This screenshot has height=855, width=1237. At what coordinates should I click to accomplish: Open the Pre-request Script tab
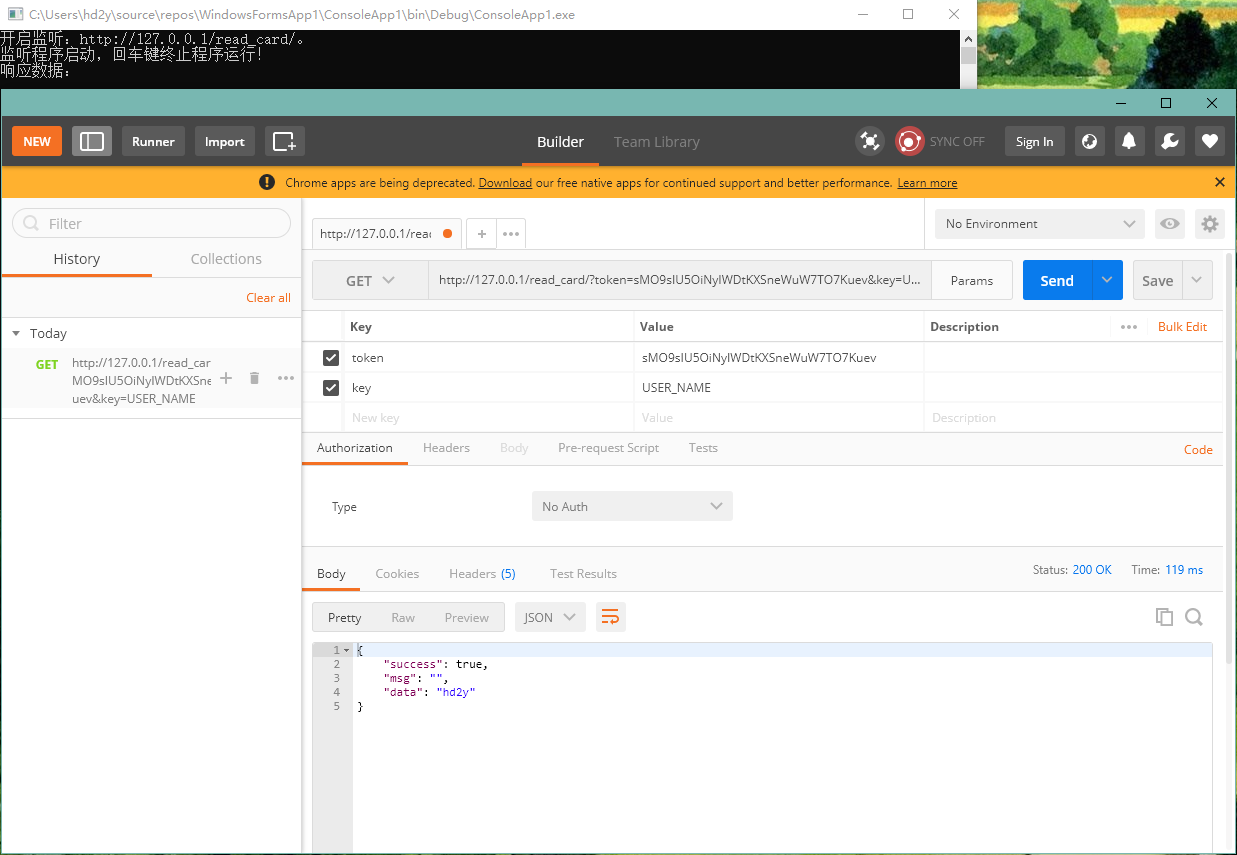[608, 448]
